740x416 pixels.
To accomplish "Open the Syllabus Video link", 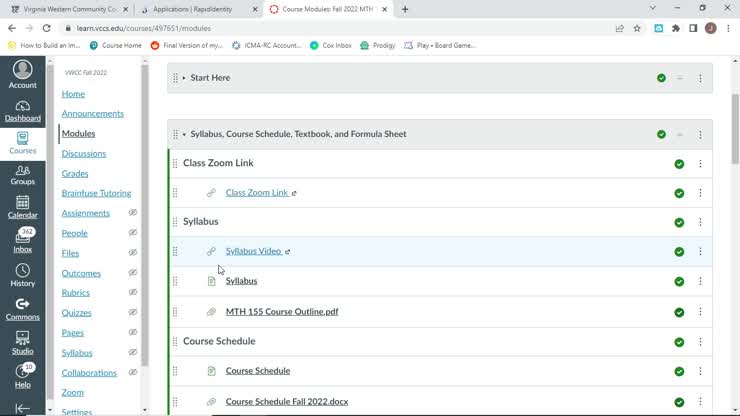I will pyautogui.click(x=253, y=251).
